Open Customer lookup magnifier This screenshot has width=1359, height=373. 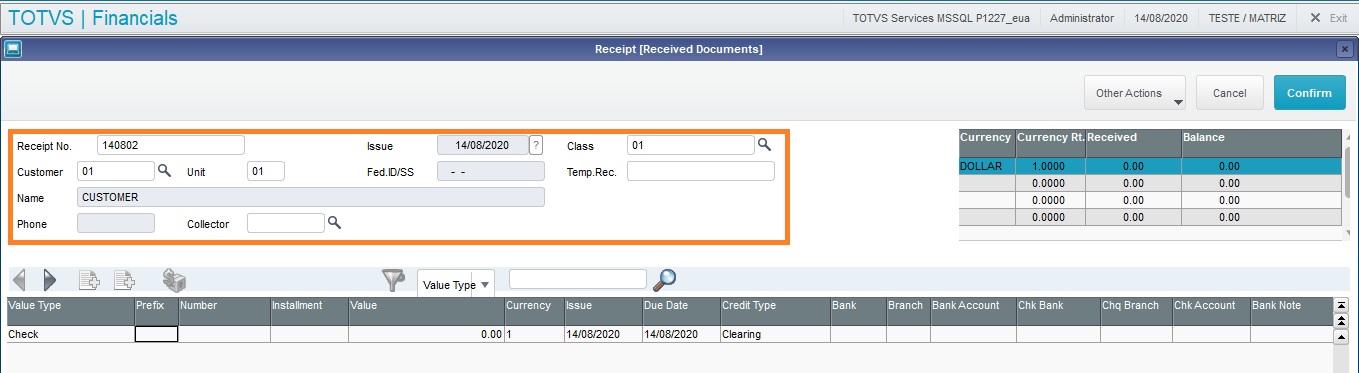click(165, 171)
